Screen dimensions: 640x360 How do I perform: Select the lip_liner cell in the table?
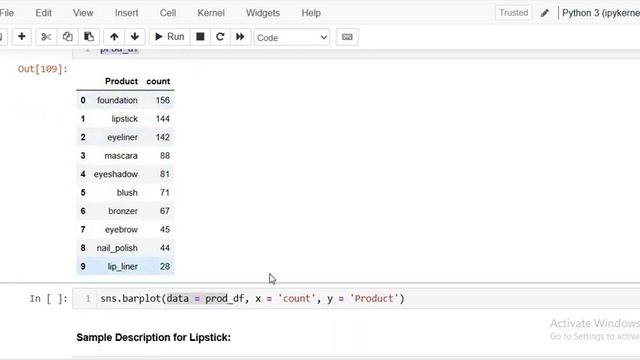point(122,267)
